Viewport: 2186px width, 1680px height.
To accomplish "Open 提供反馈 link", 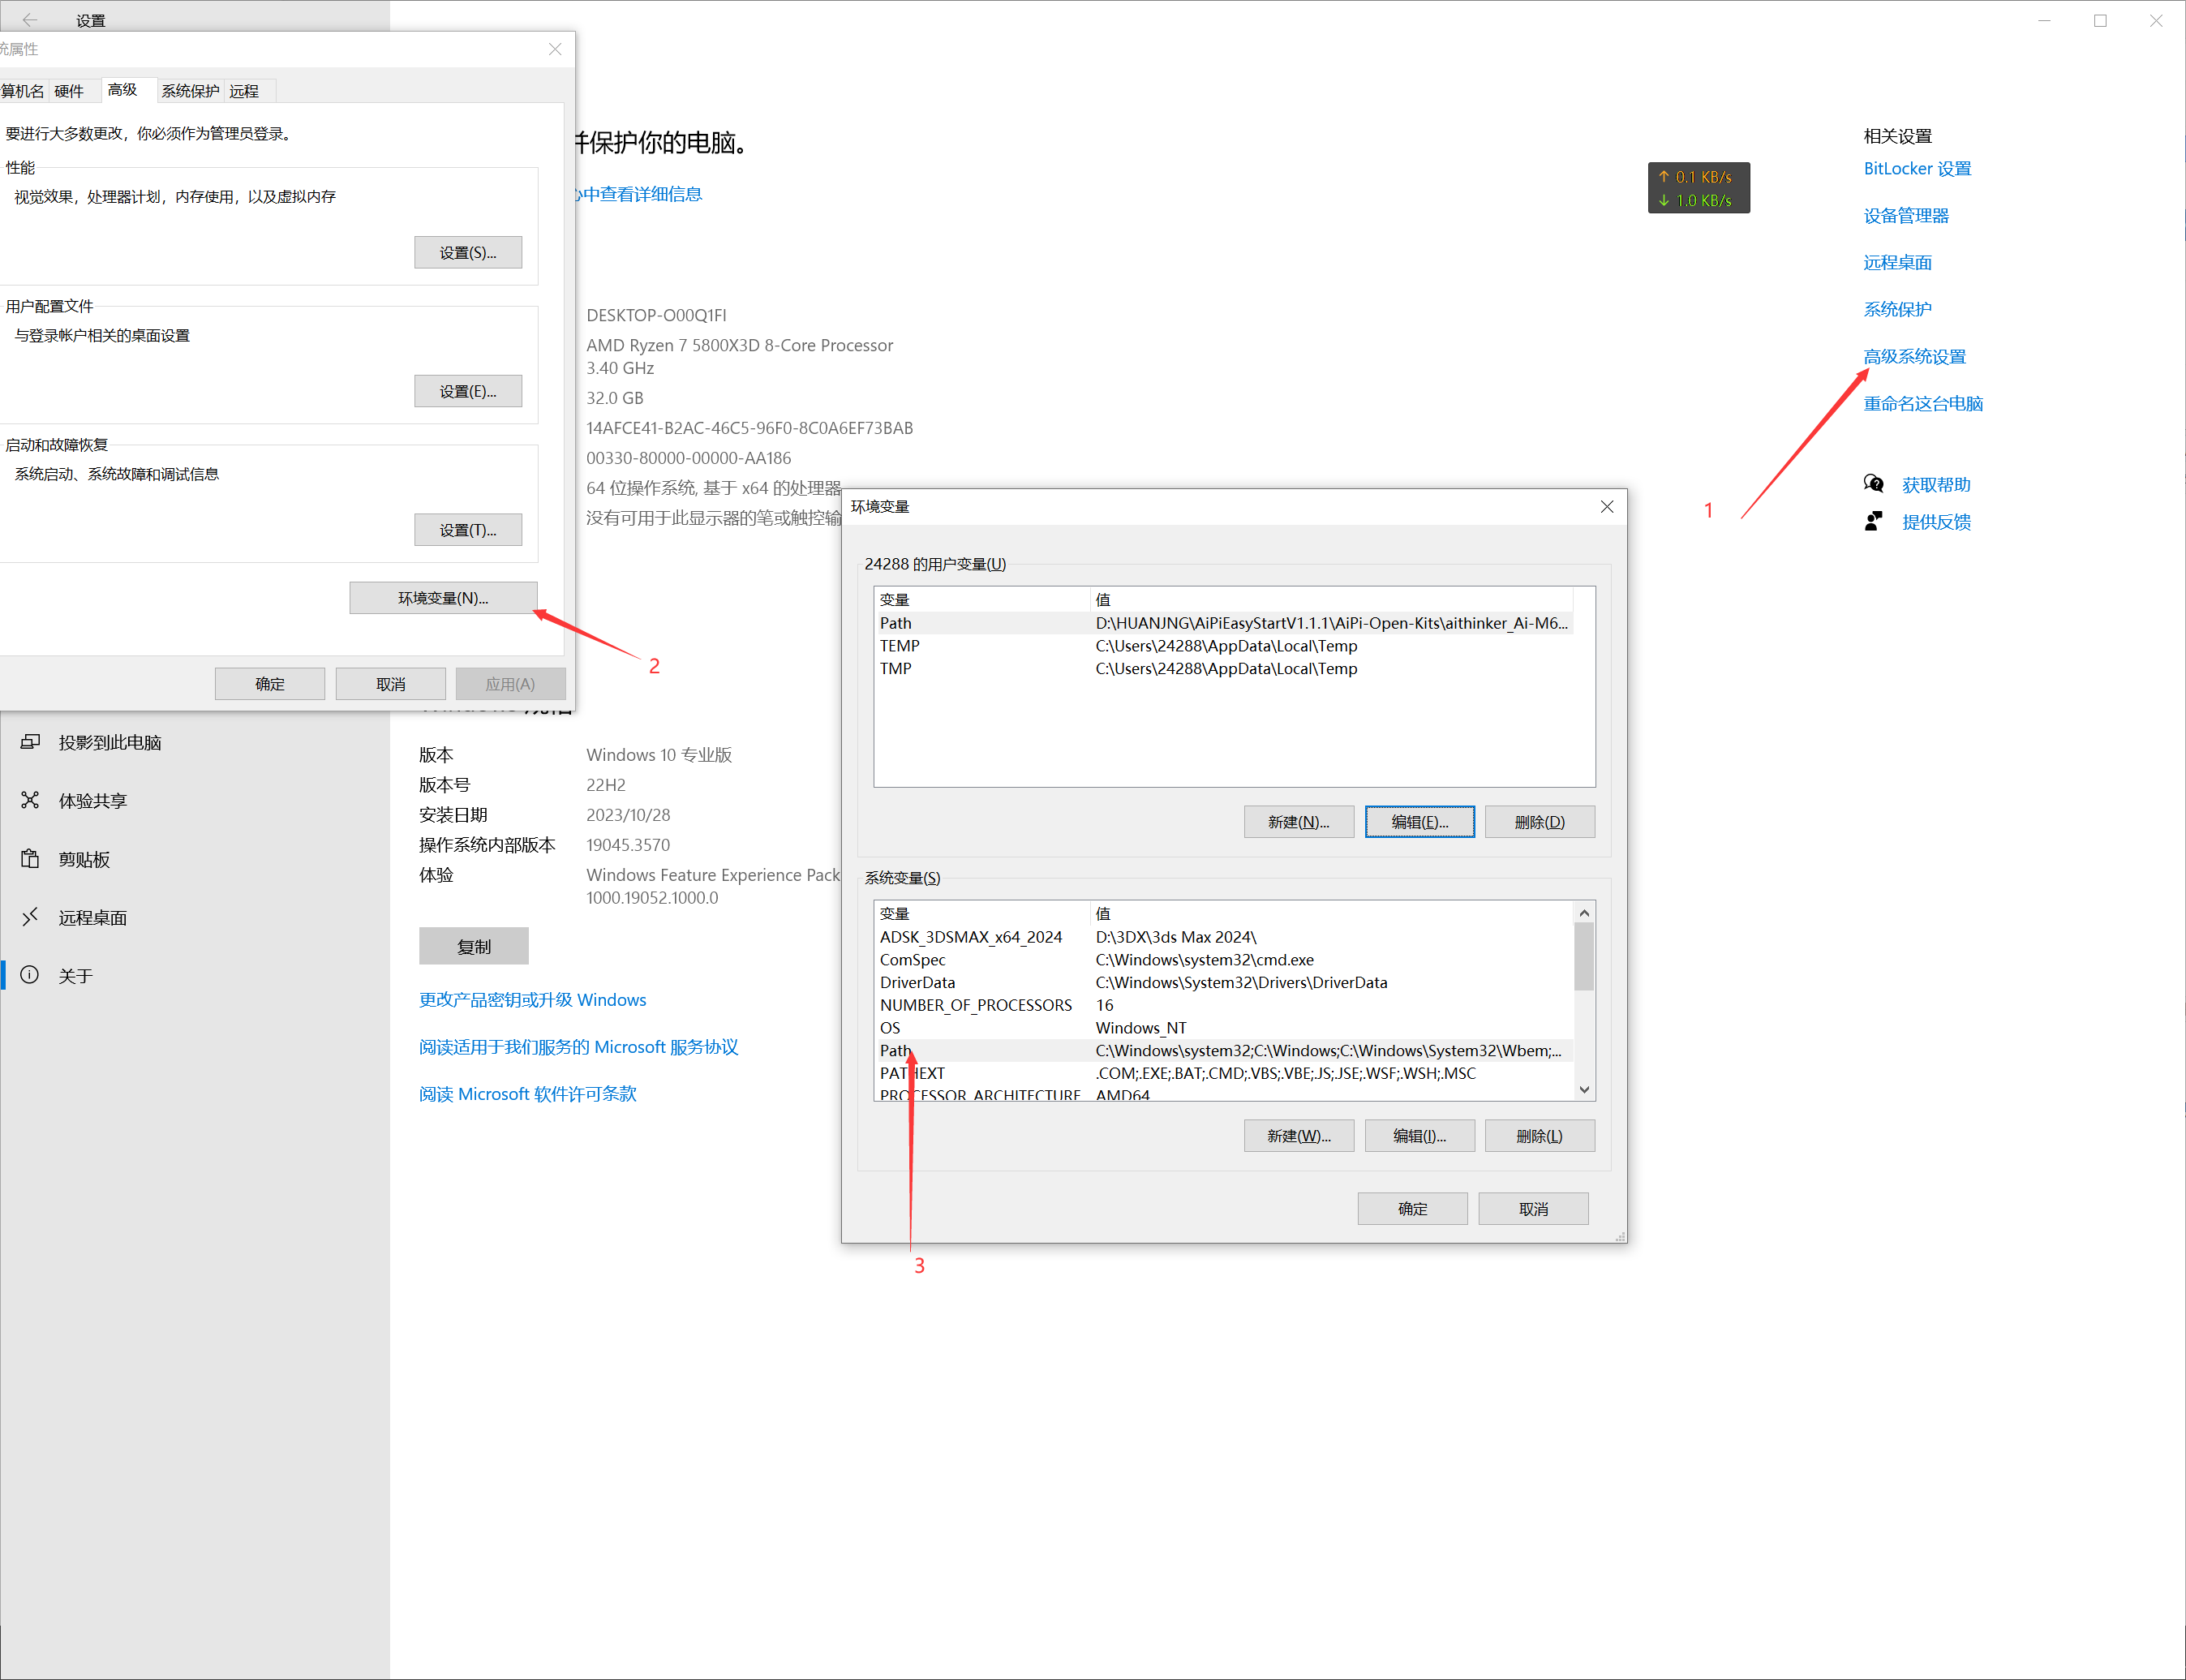I will (x=1936, y=522).
